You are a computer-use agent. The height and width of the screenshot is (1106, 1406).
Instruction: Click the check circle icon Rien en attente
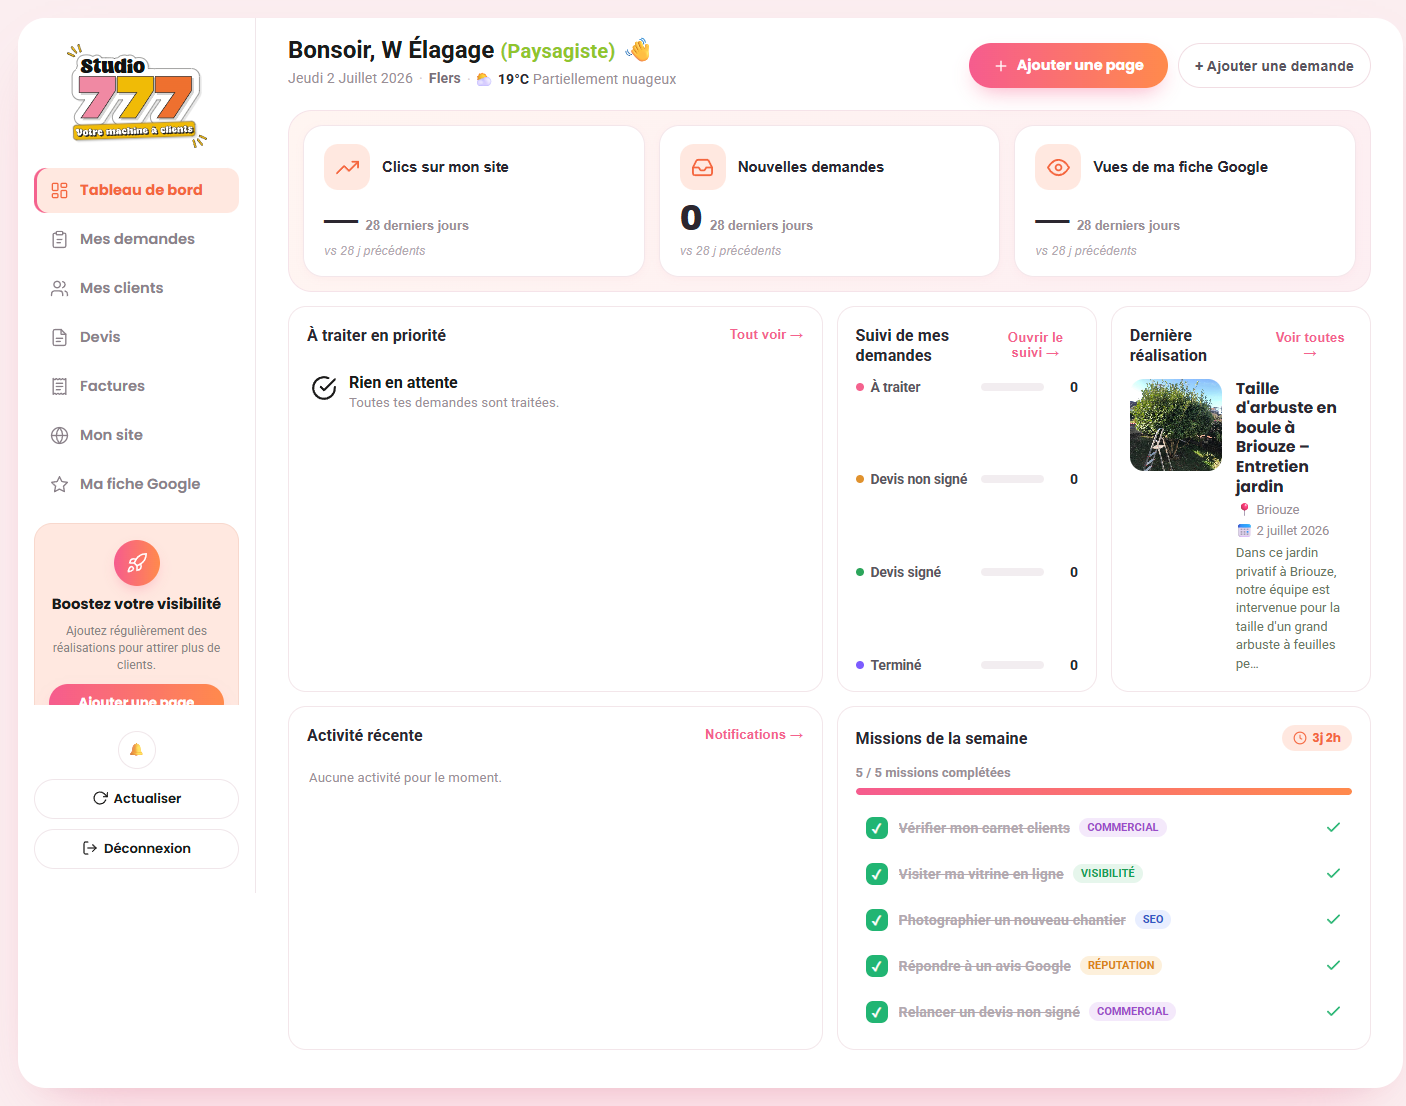coord(324,388)
